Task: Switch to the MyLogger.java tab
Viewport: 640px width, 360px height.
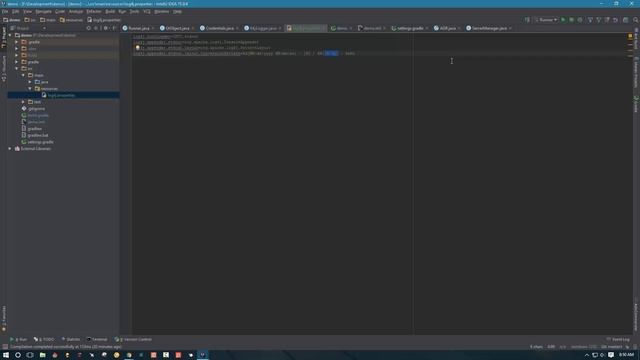Action: pos(263,28)
